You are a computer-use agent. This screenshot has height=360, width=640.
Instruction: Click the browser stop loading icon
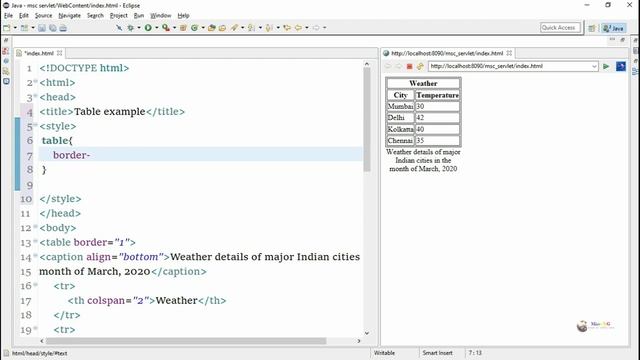point(409,66)
